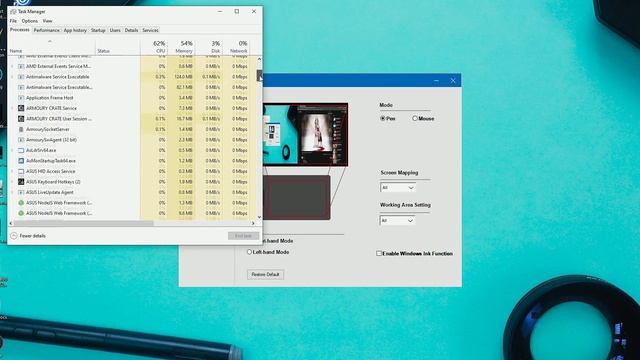Screen dimensions: 640x360
Task: Click the Fewer details link
Action: pyautogui.click(x=33, y=236)
